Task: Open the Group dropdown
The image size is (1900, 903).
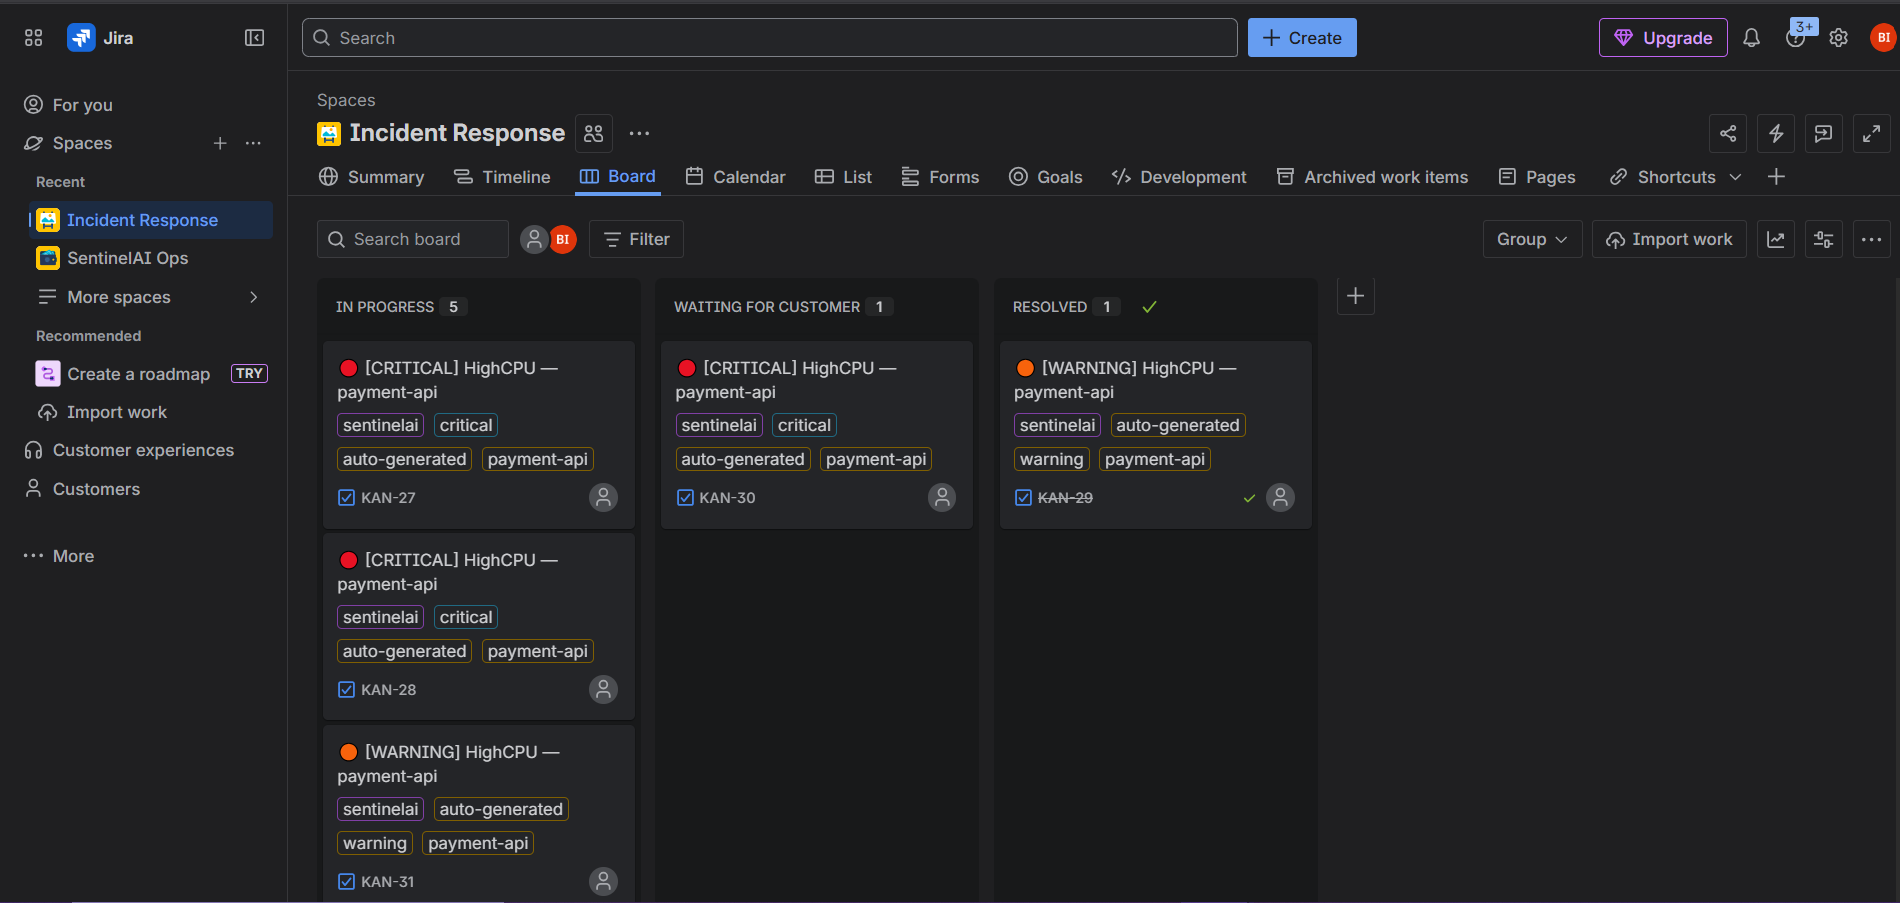Action: (1532, 239)
